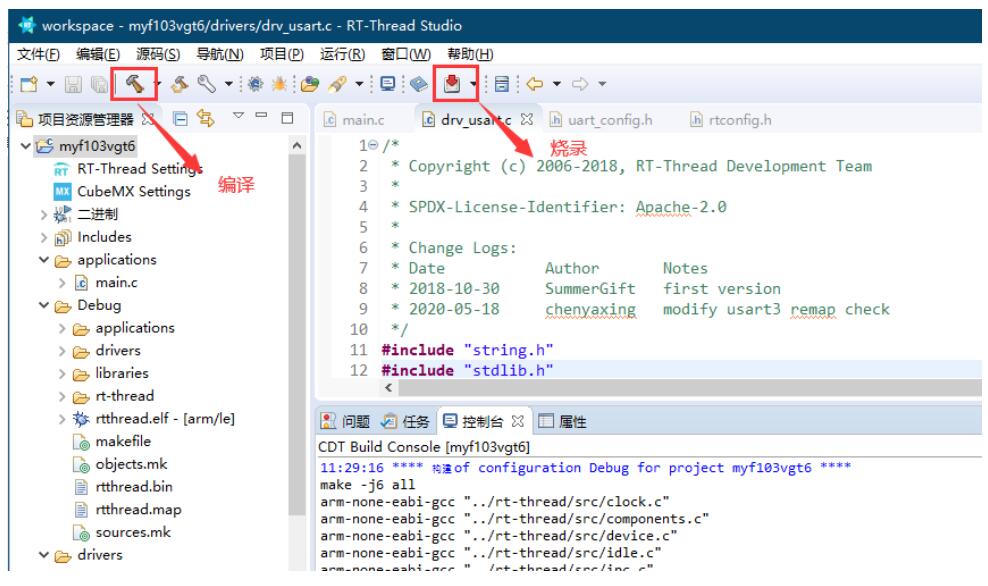The width and height of the screenshot is (988, 586).
Task: Open the New file dropdown arrow
Action: point(50,84)
